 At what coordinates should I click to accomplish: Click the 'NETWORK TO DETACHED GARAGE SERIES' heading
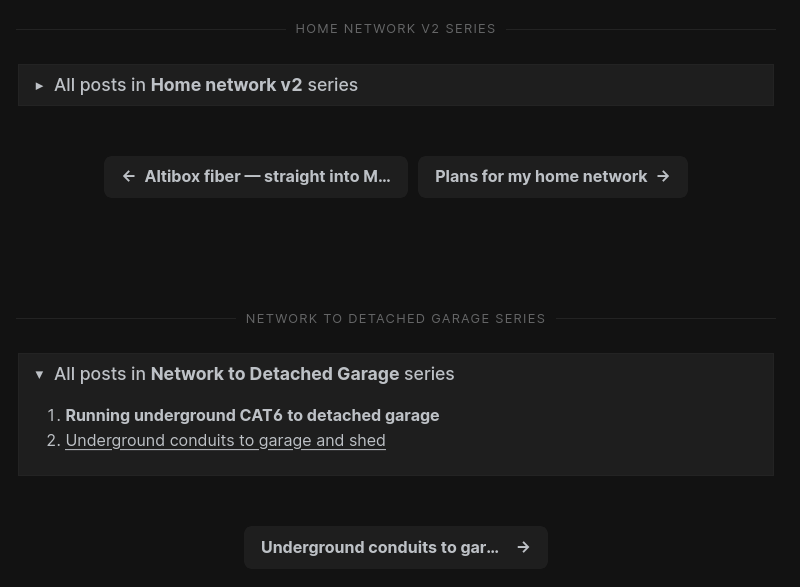tap(395, 319)
